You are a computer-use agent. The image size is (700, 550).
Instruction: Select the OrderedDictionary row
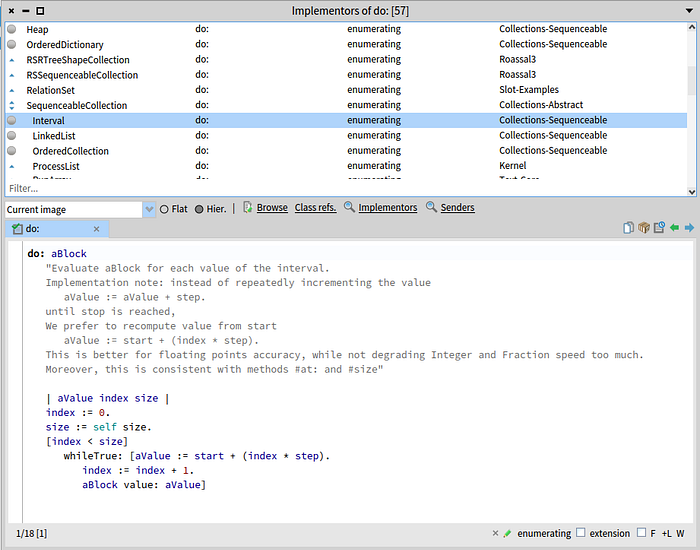(346, 44)
